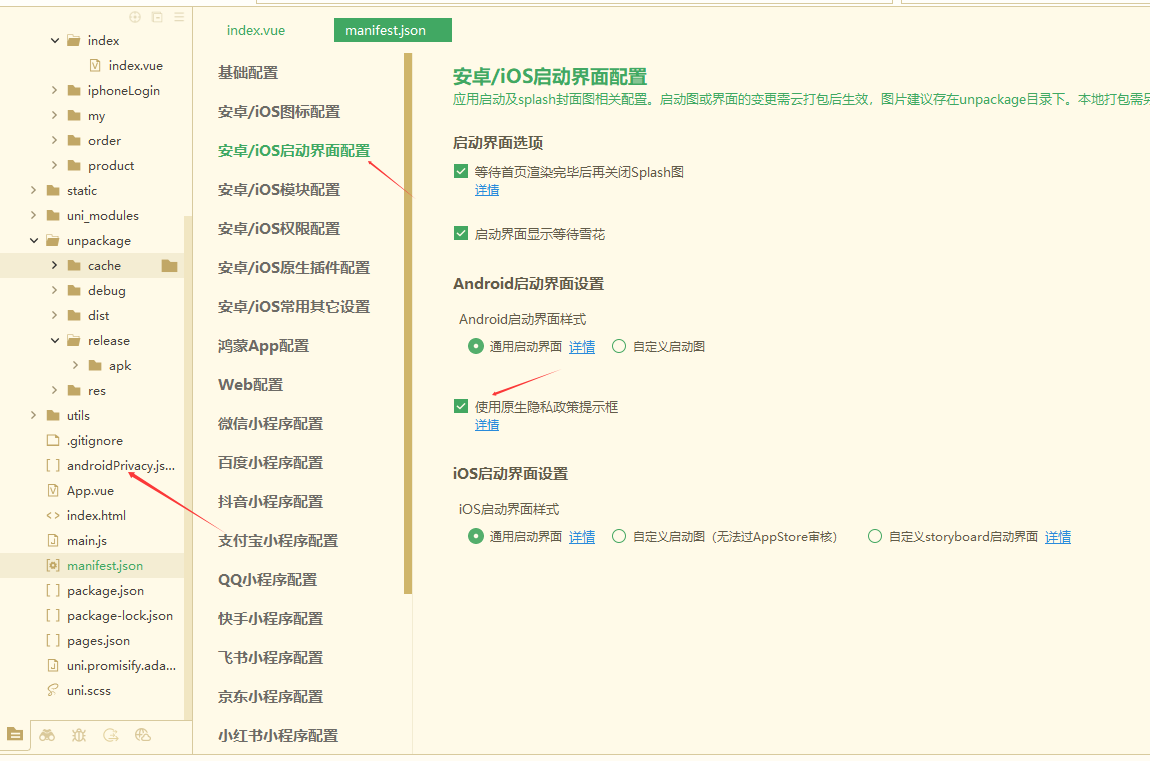Image resolution: width=1150 pixels, height=761 pixels.
Task: Open '安卓/iOS模块配置' manifest section
Action: pyautogui.click(x=279, y=190)
